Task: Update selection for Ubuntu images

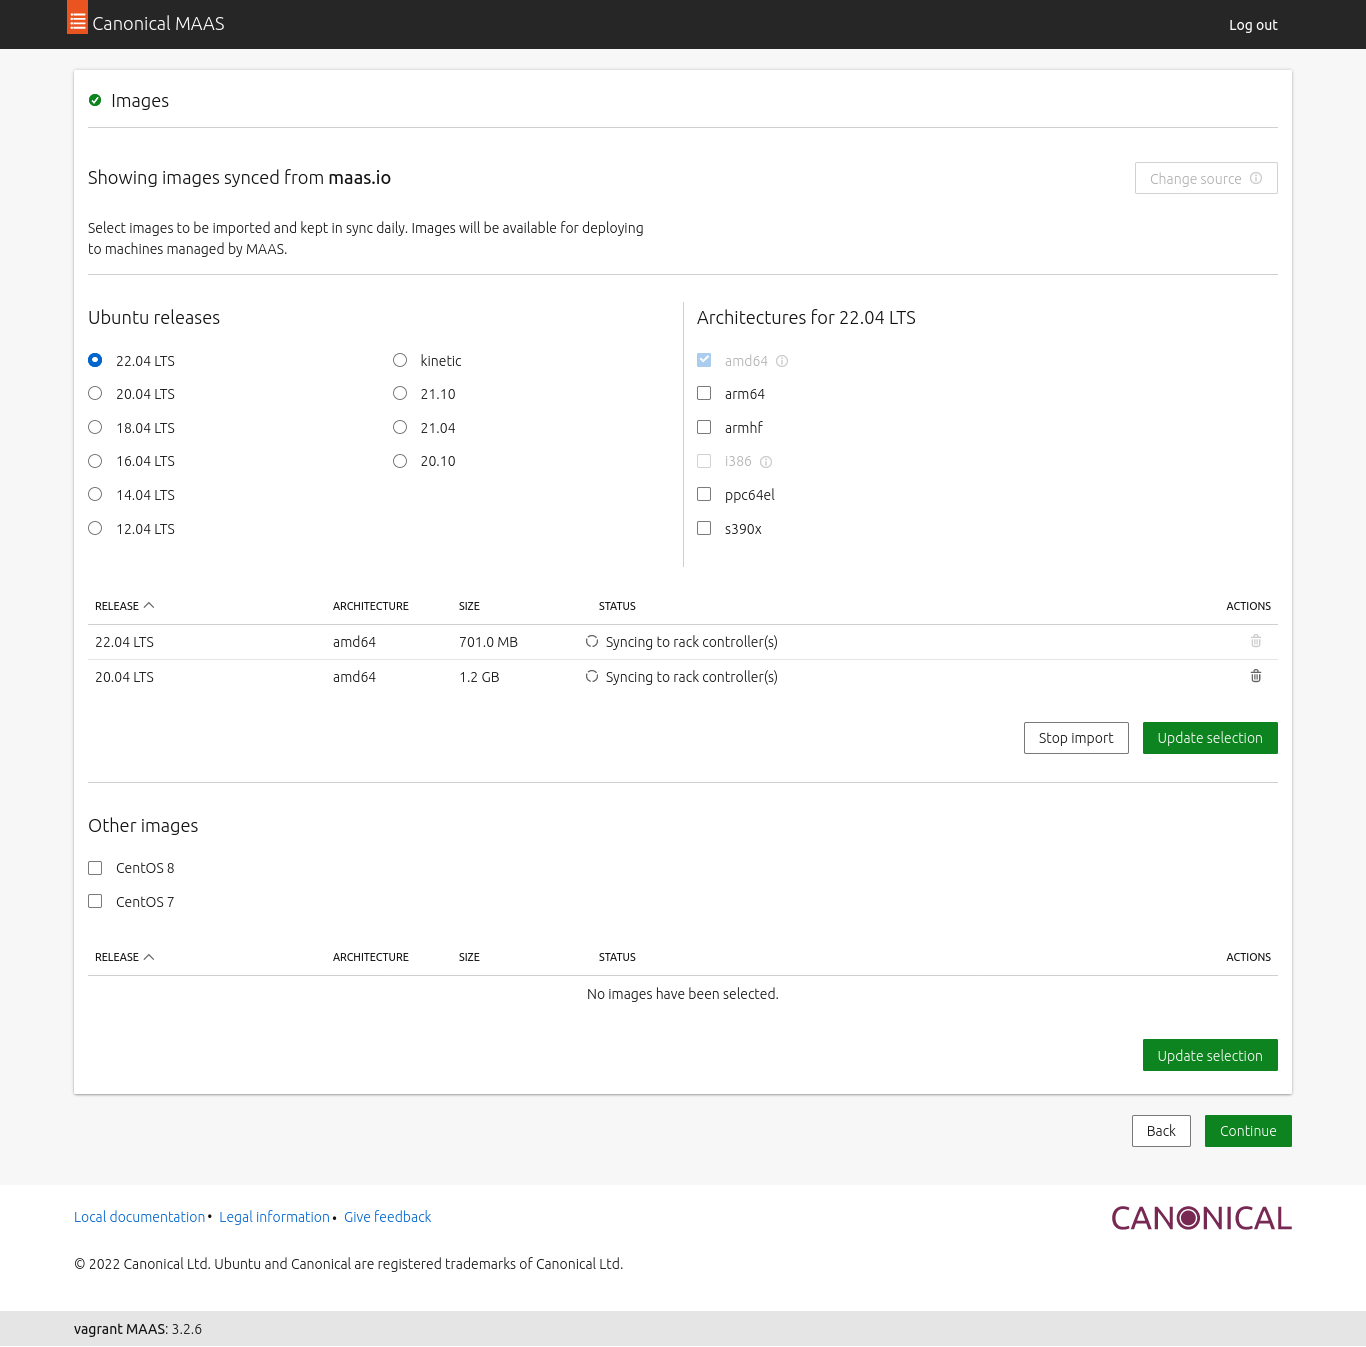Action: (1210, 738)
